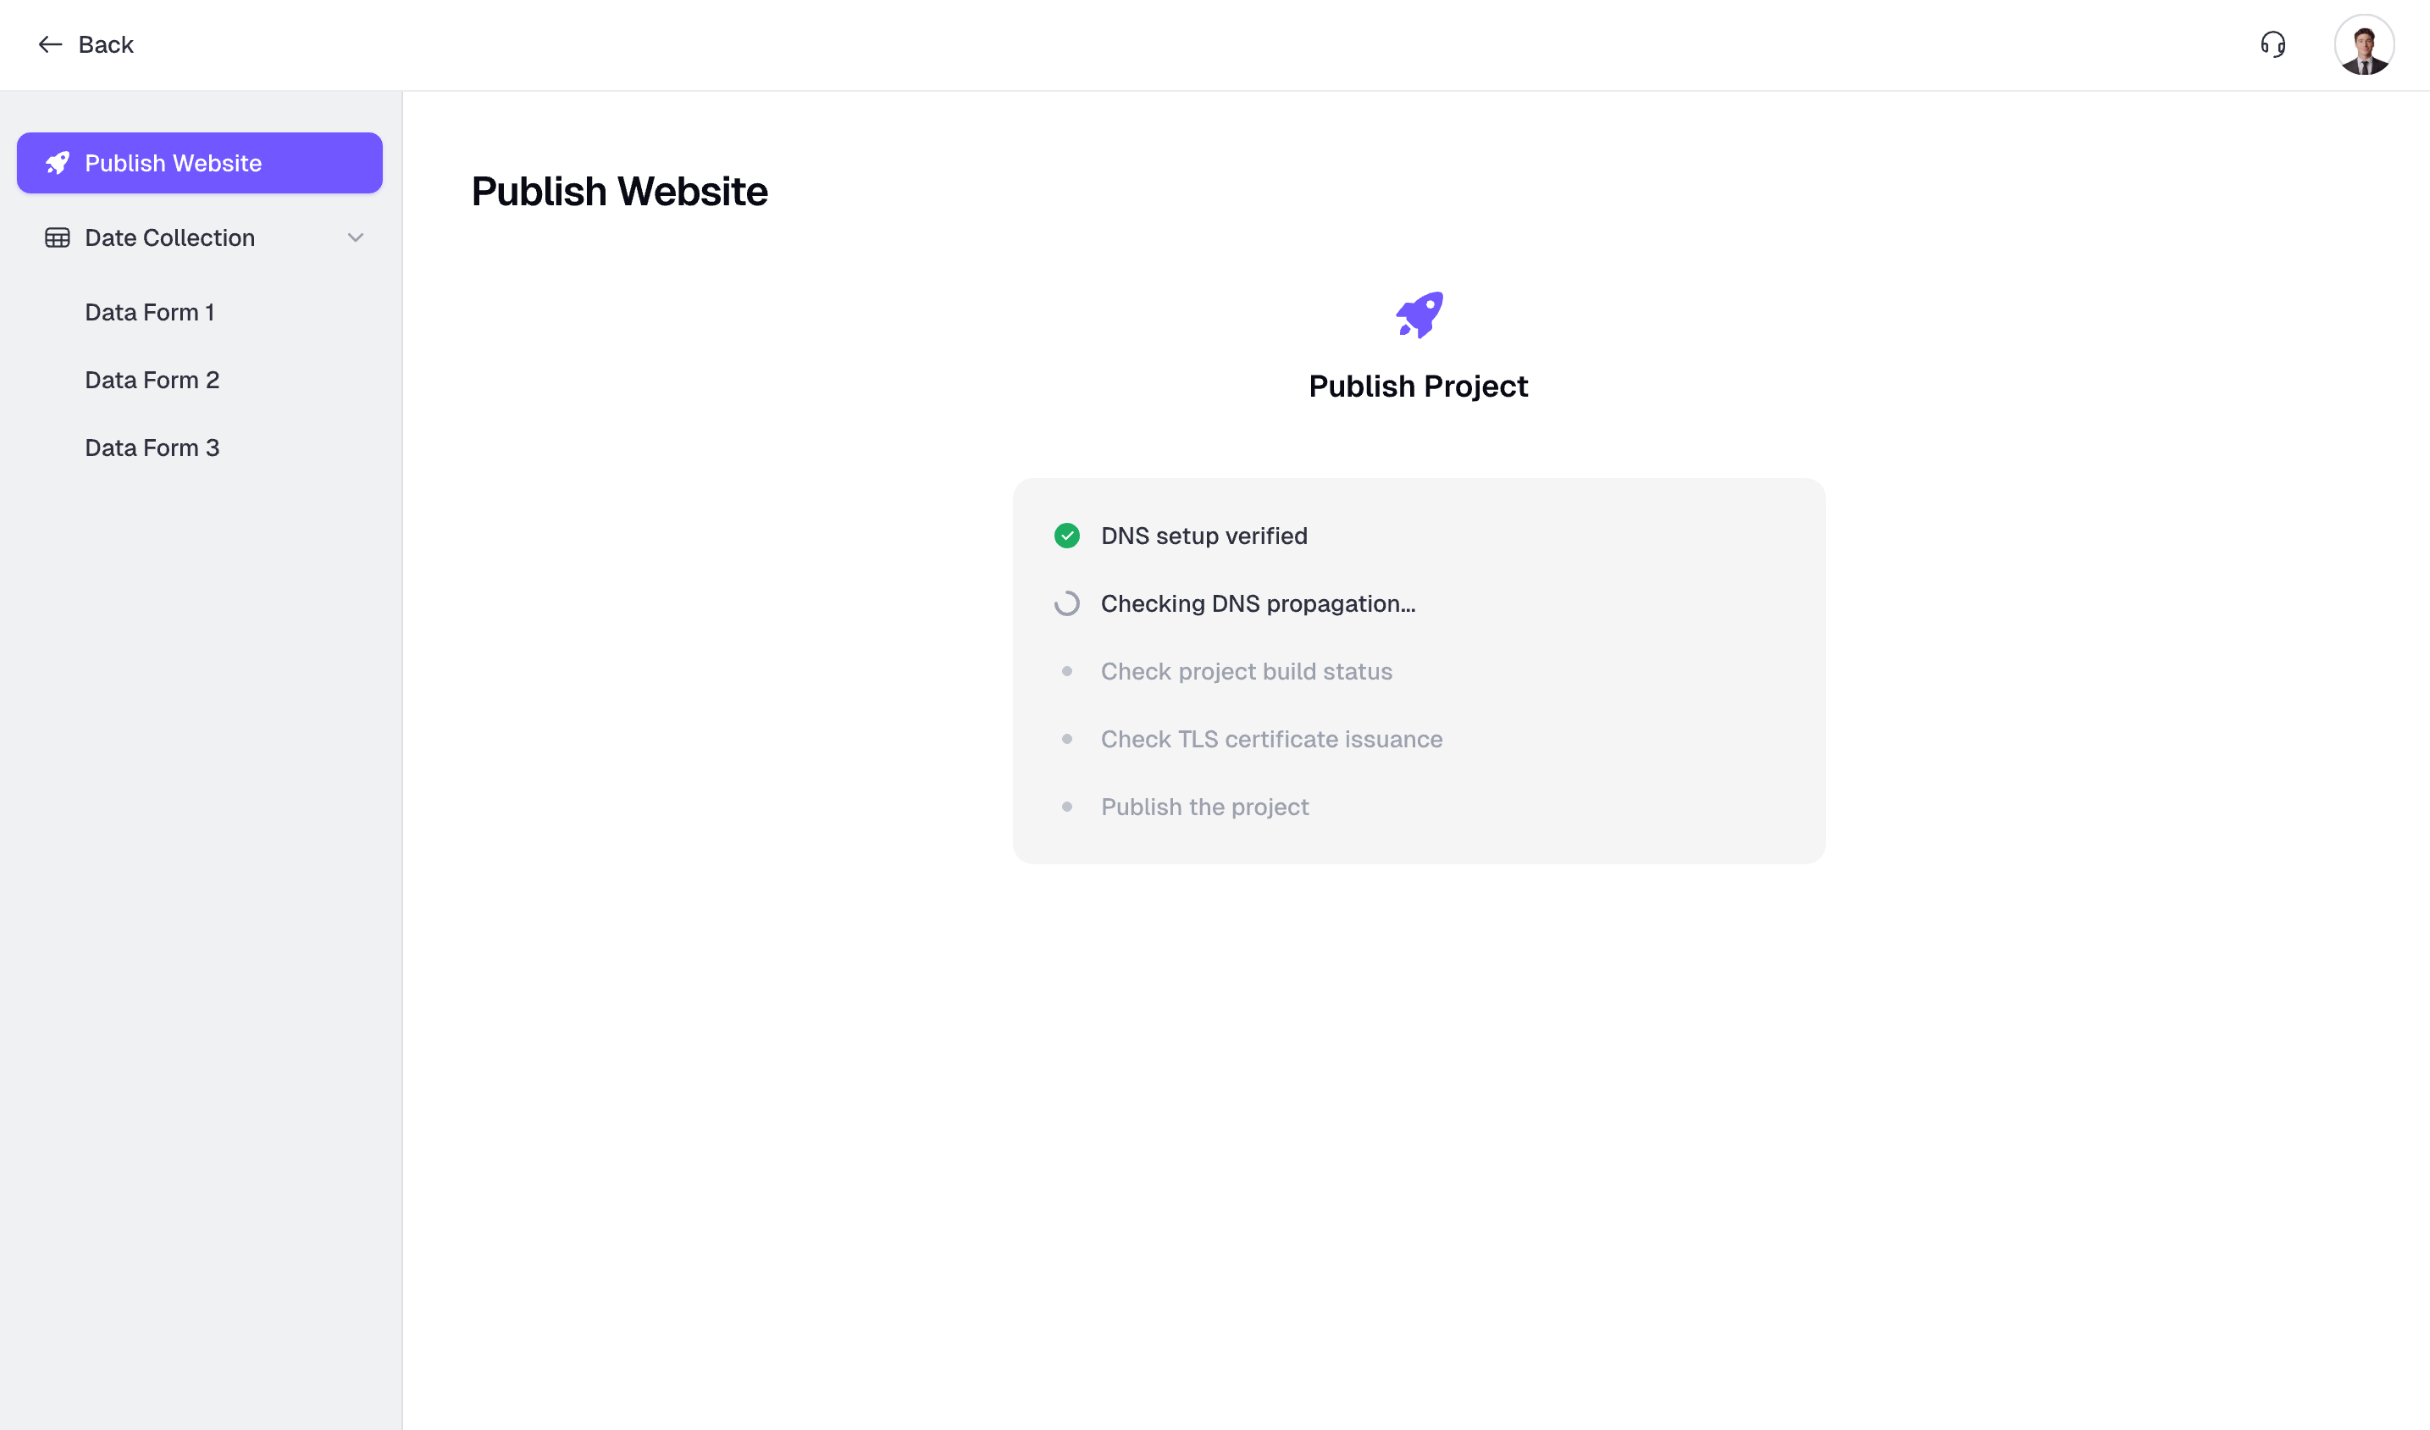
Task: Click the headset support icon
Action: tap(2272, 44)
